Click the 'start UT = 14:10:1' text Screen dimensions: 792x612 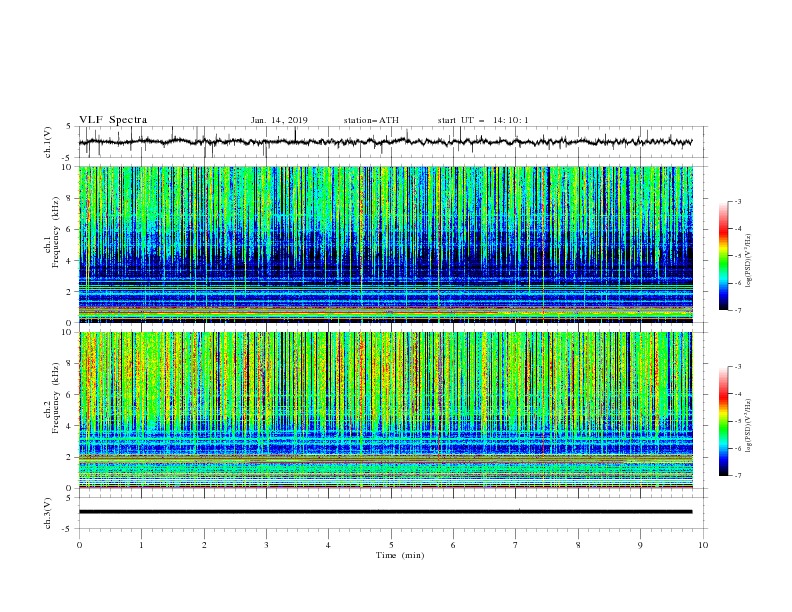(483, 120)
